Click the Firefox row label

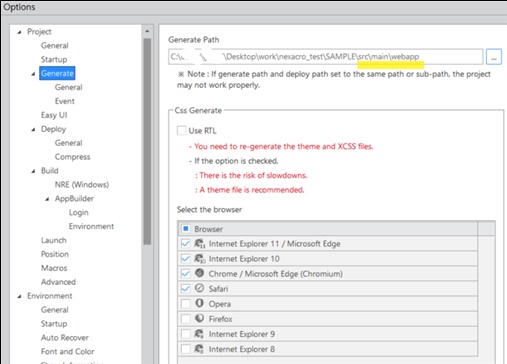tap(220, 319)
